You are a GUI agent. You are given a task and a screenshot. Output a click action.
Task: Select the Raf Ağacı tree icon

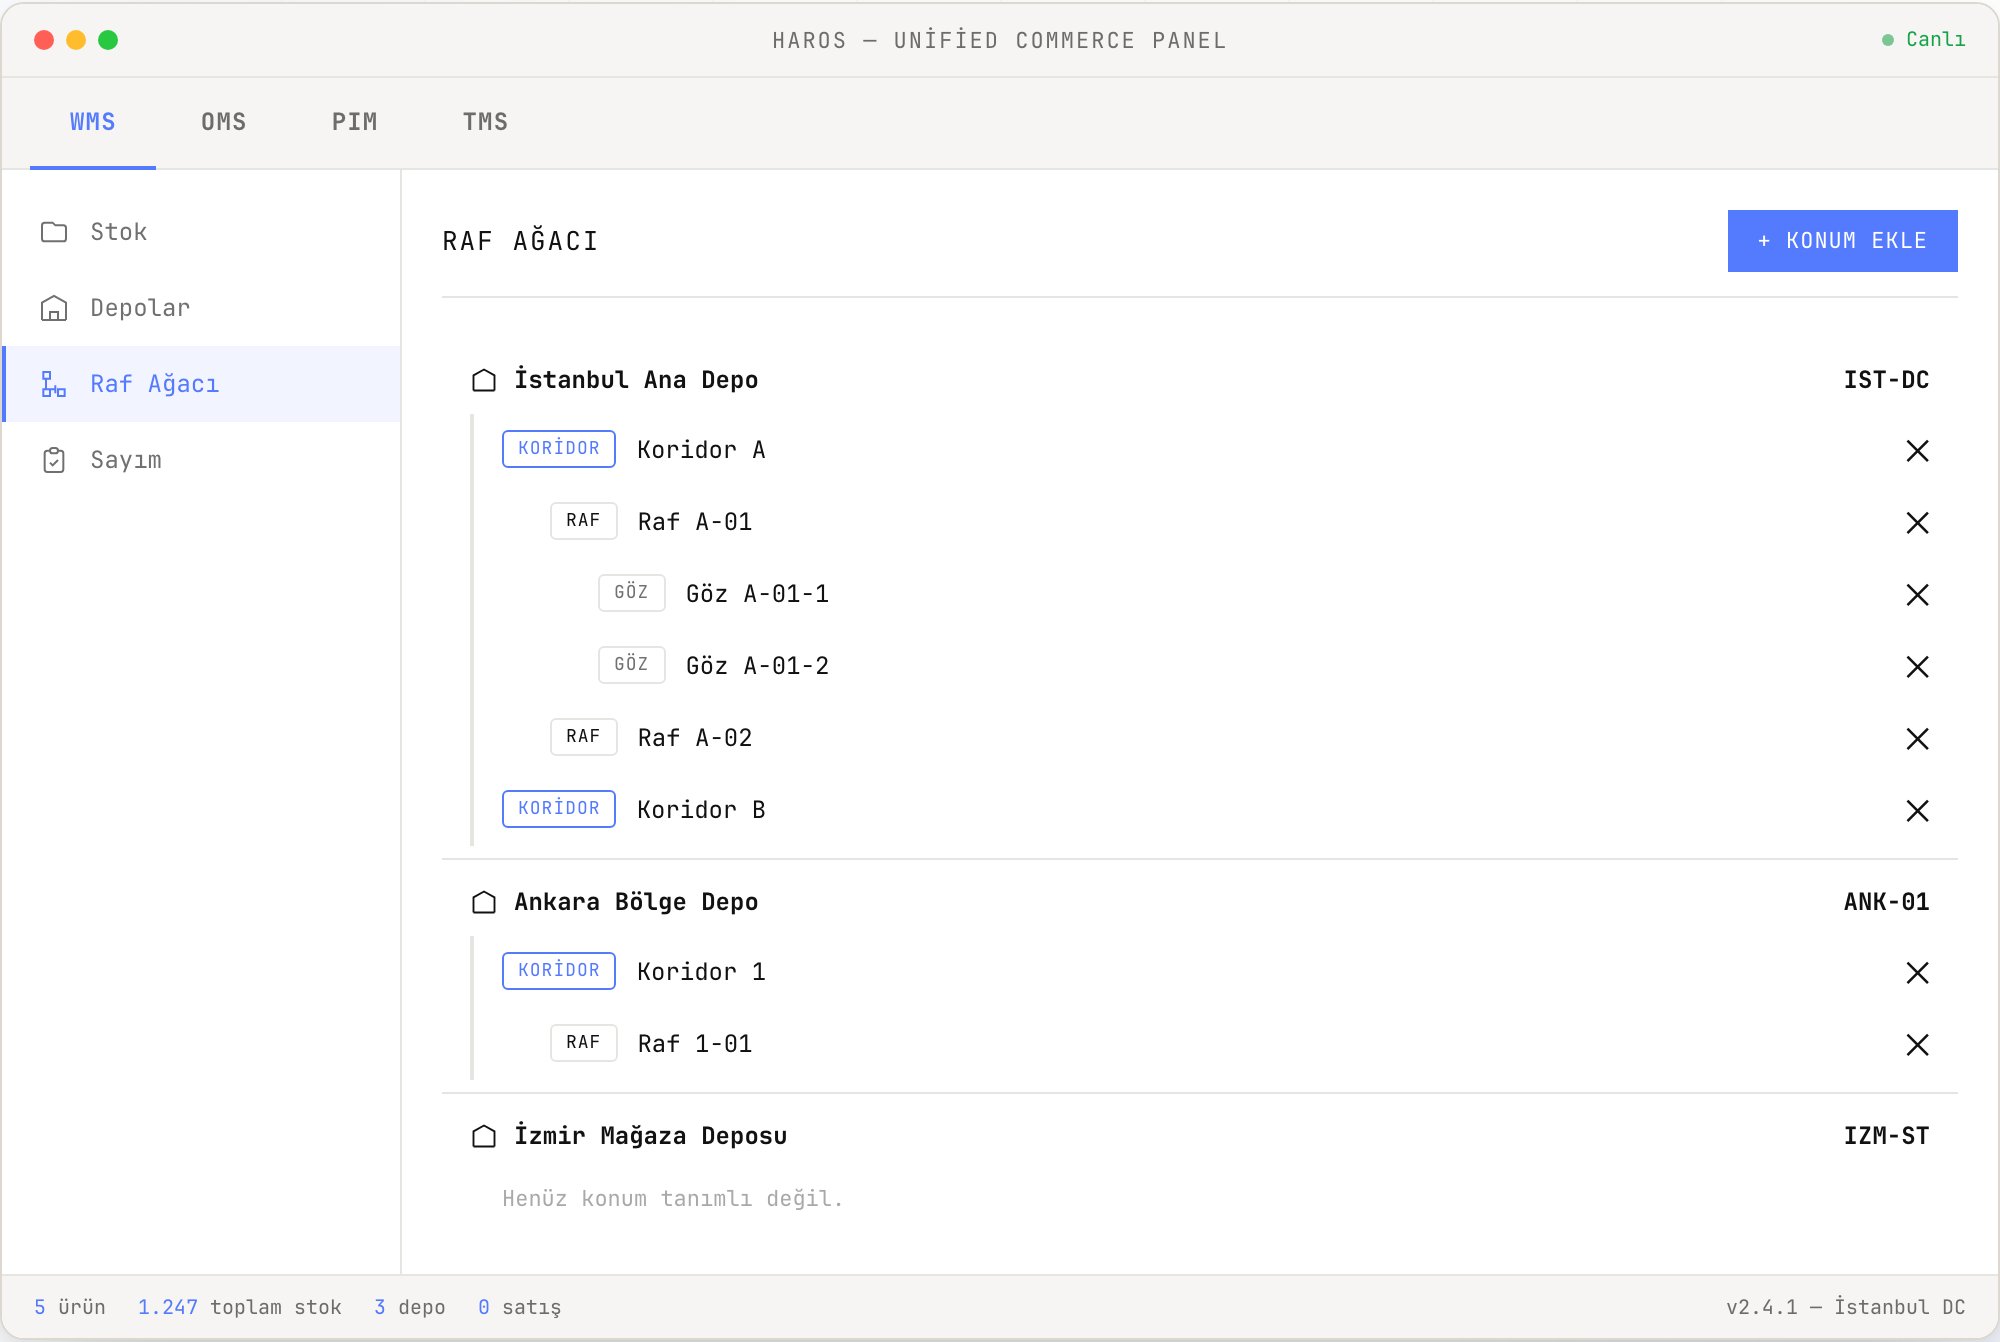(54, 384)
